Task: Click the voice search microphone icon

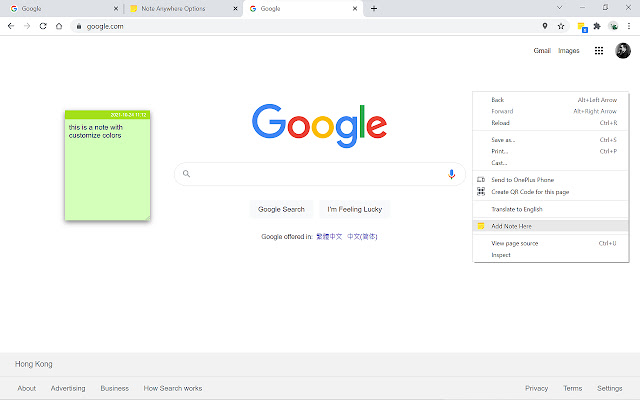Action: click(x=451, y=174)
